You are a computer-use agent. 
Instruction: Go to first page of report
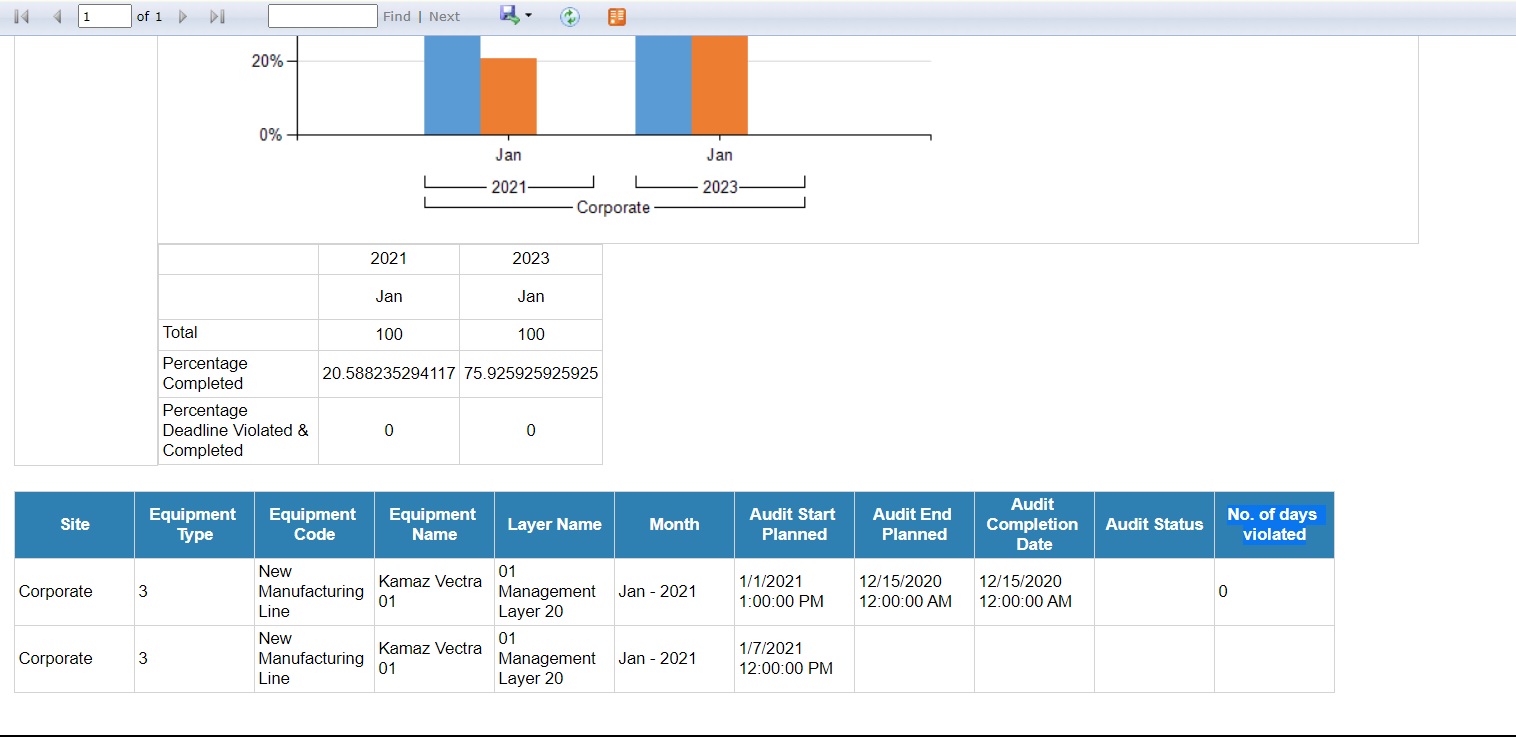pos(22,17)
